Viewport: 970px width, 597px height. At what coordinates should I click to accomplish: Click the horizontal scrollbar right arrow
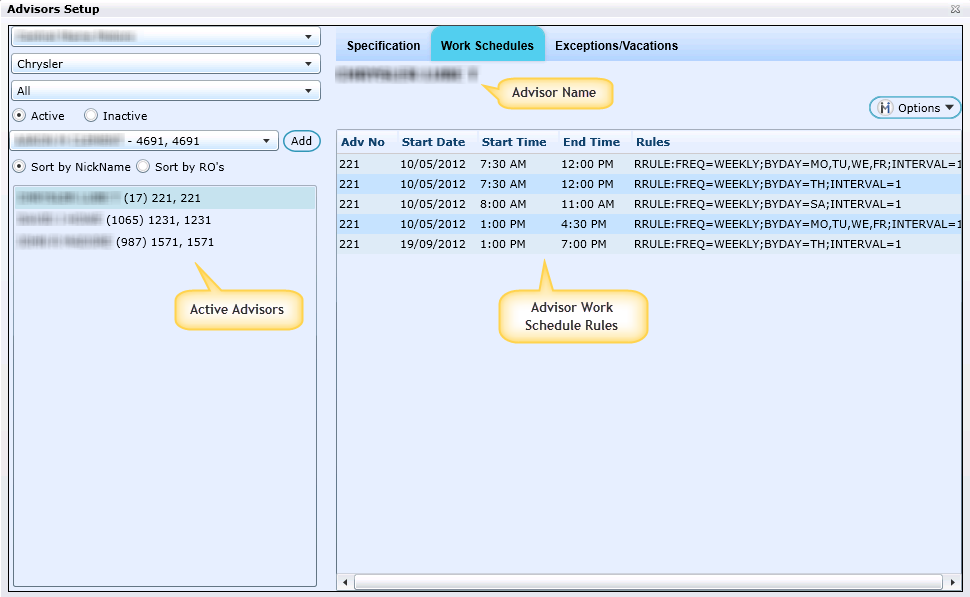click(x=953, y=581)
